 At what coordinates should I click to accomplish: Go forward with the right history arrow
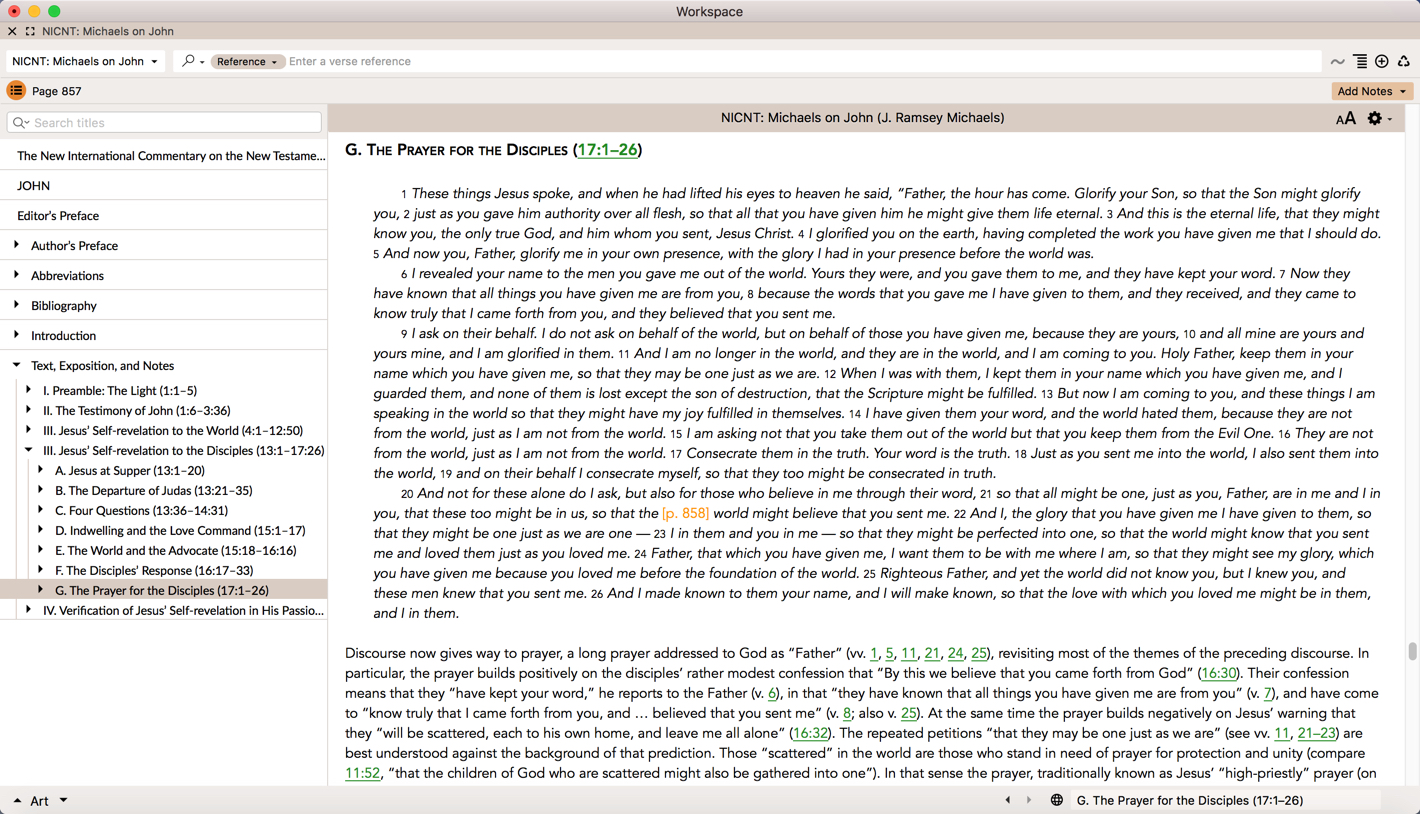(x=1028, y=800)
